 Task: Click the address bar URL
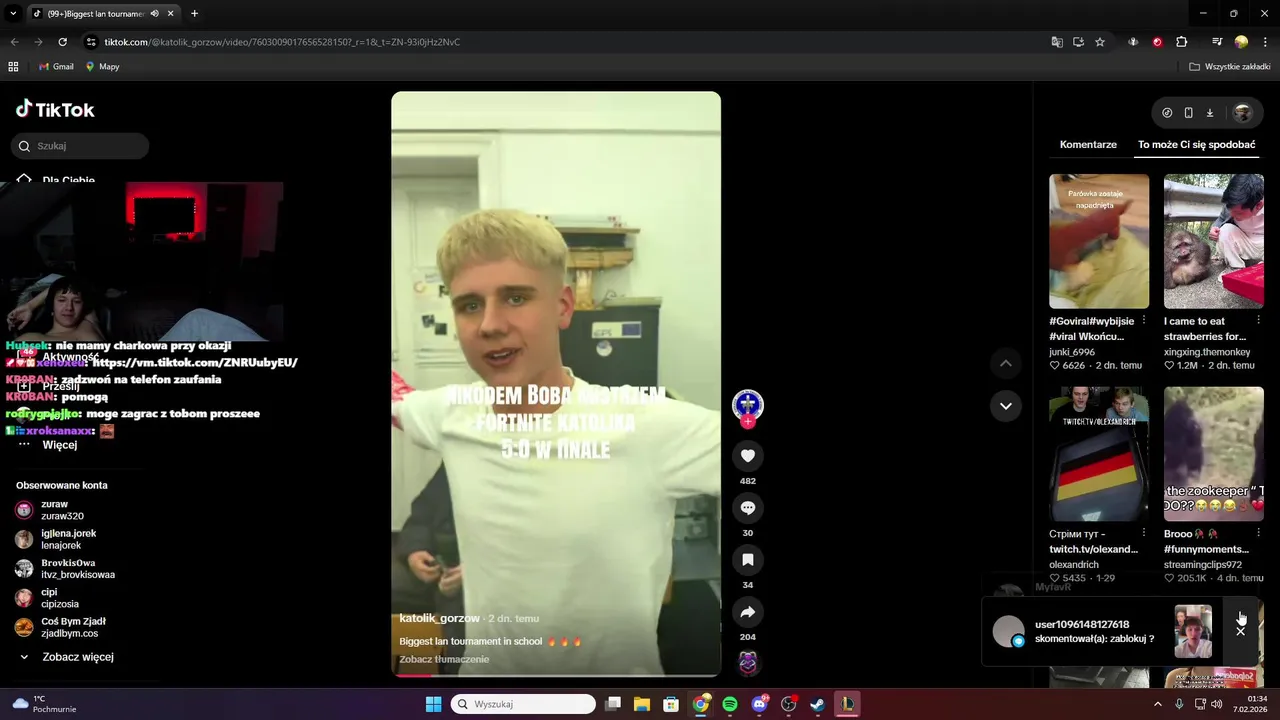282,42
